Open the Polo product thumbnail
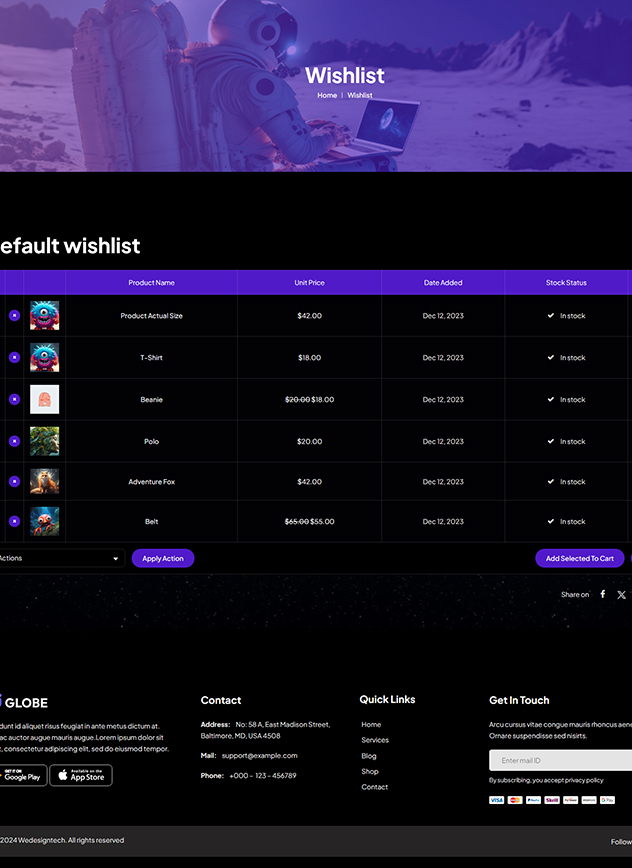The height and width of the screenshot is (868, 632). click(44, 441)
